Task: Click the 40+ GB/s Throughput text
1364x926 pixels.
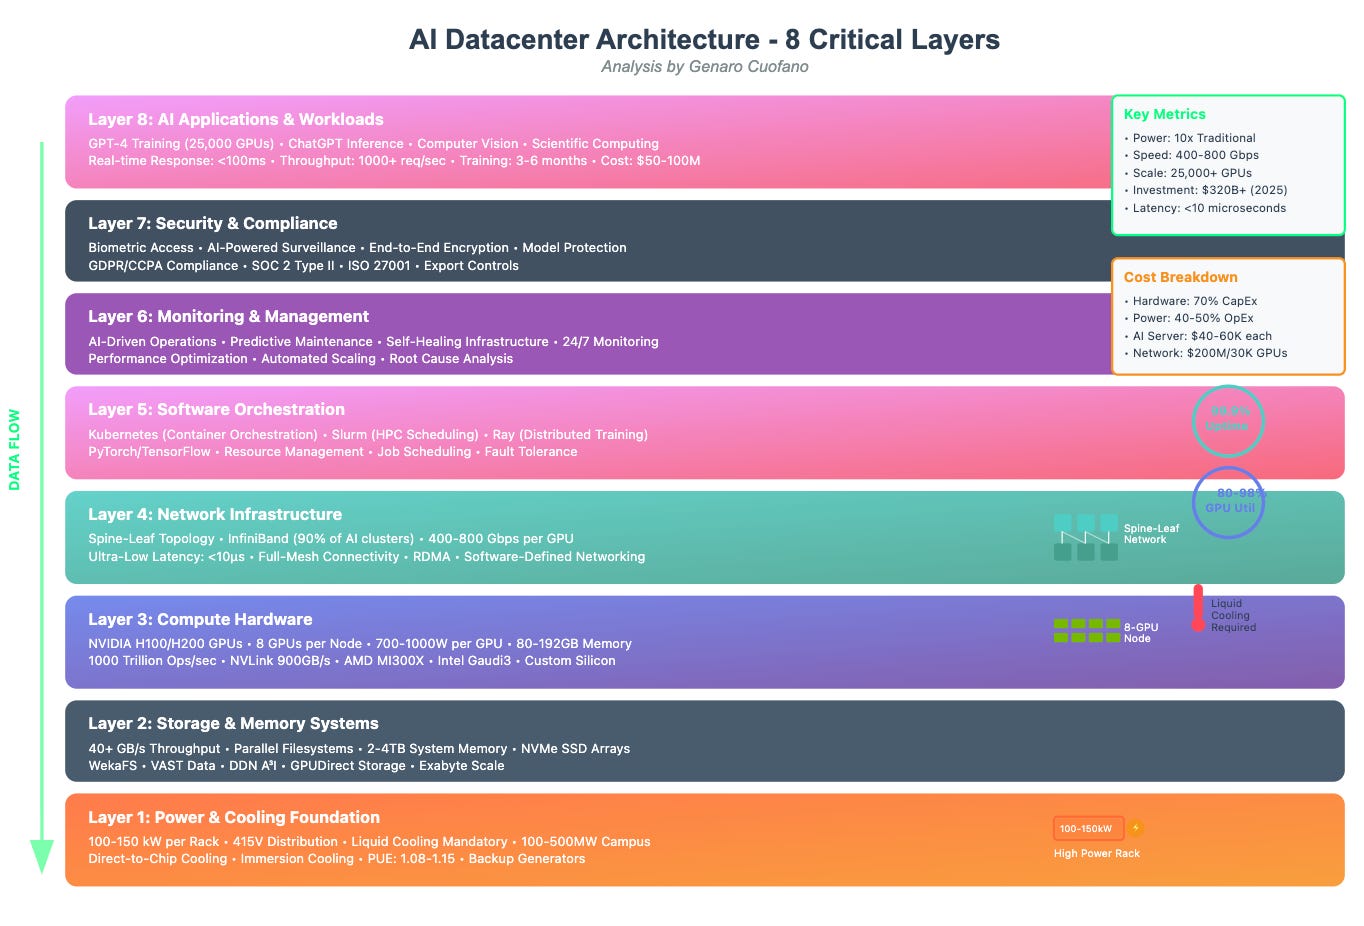Action: (154, 748)
